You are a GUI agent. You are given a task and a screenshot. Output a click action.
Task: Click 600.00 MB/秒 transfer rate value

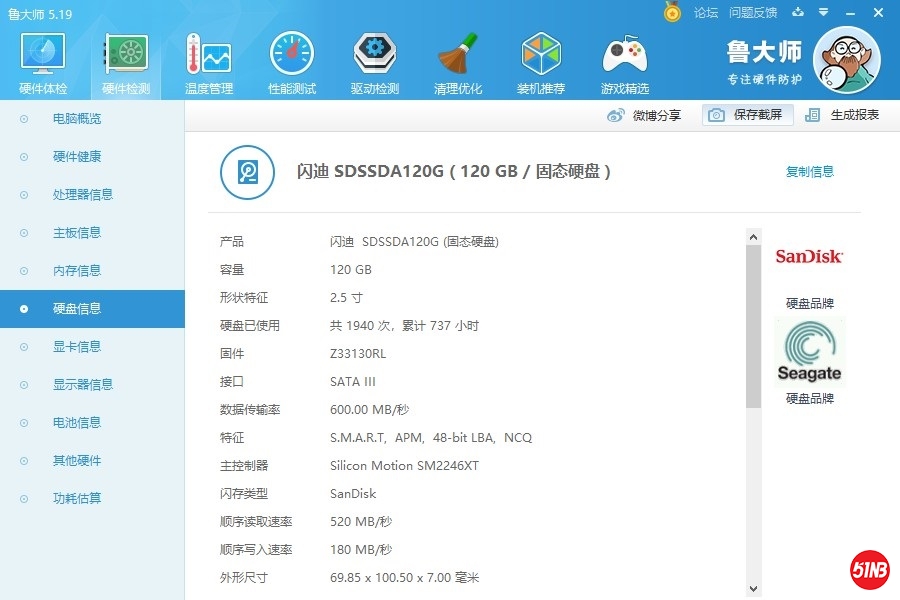tap(369, 410)
